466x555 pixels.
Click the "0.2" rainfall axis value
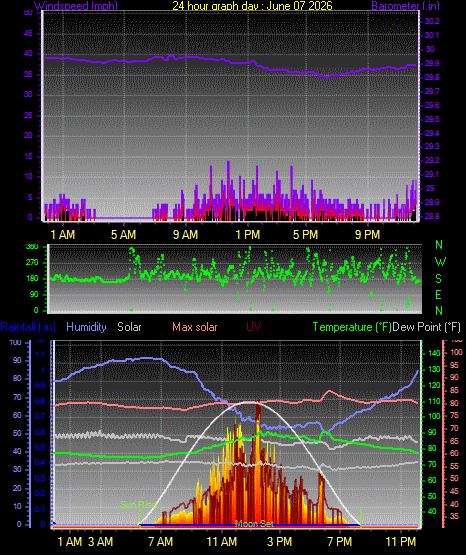[40, 493]
